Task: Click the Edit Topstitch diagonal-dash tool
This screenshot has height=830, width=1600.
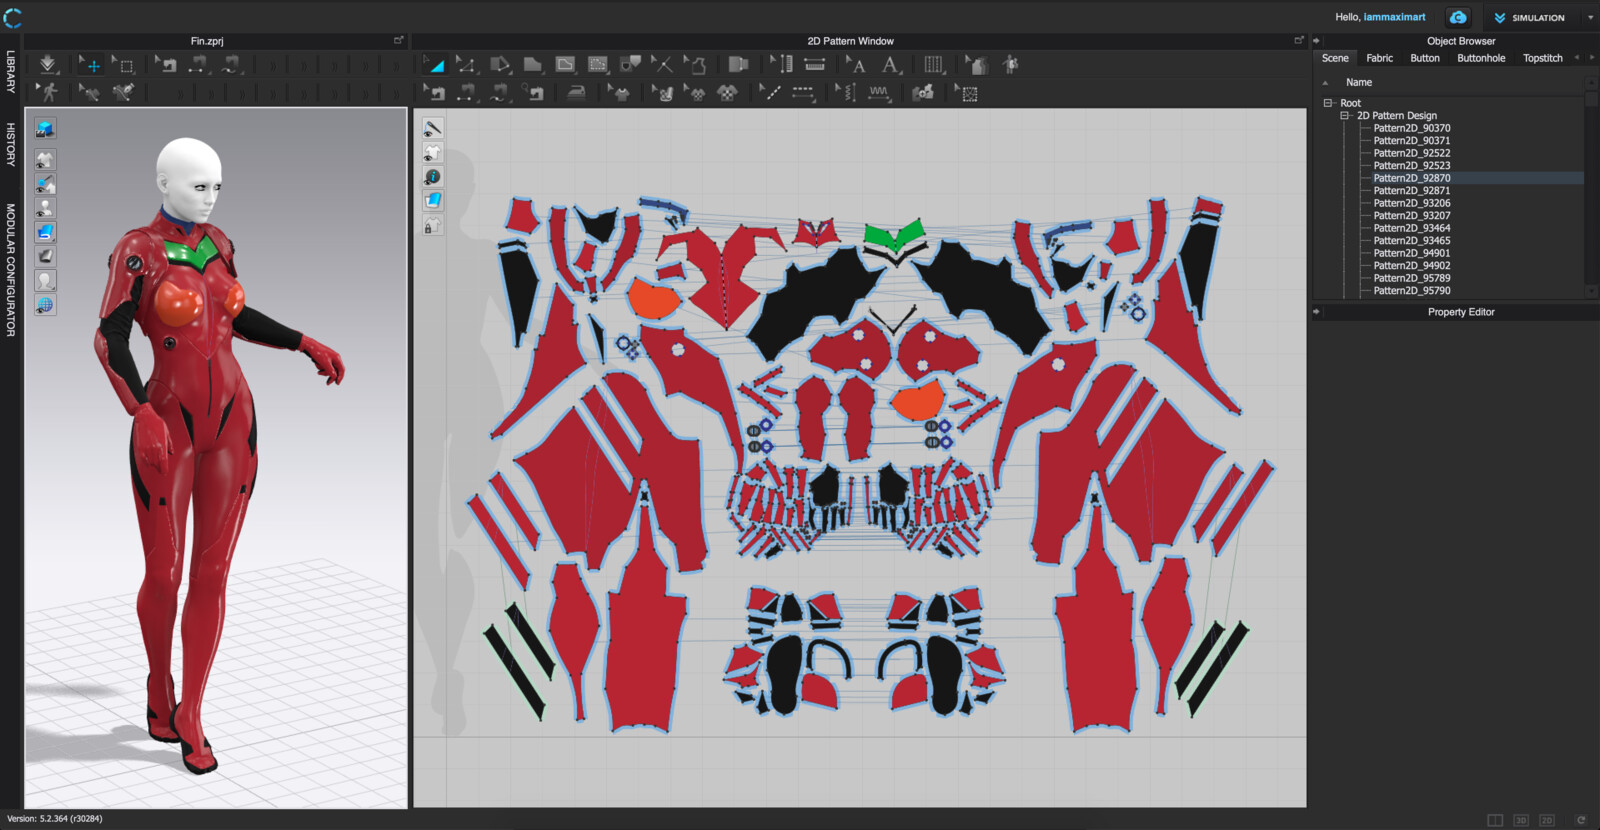Action: [770, 92]
